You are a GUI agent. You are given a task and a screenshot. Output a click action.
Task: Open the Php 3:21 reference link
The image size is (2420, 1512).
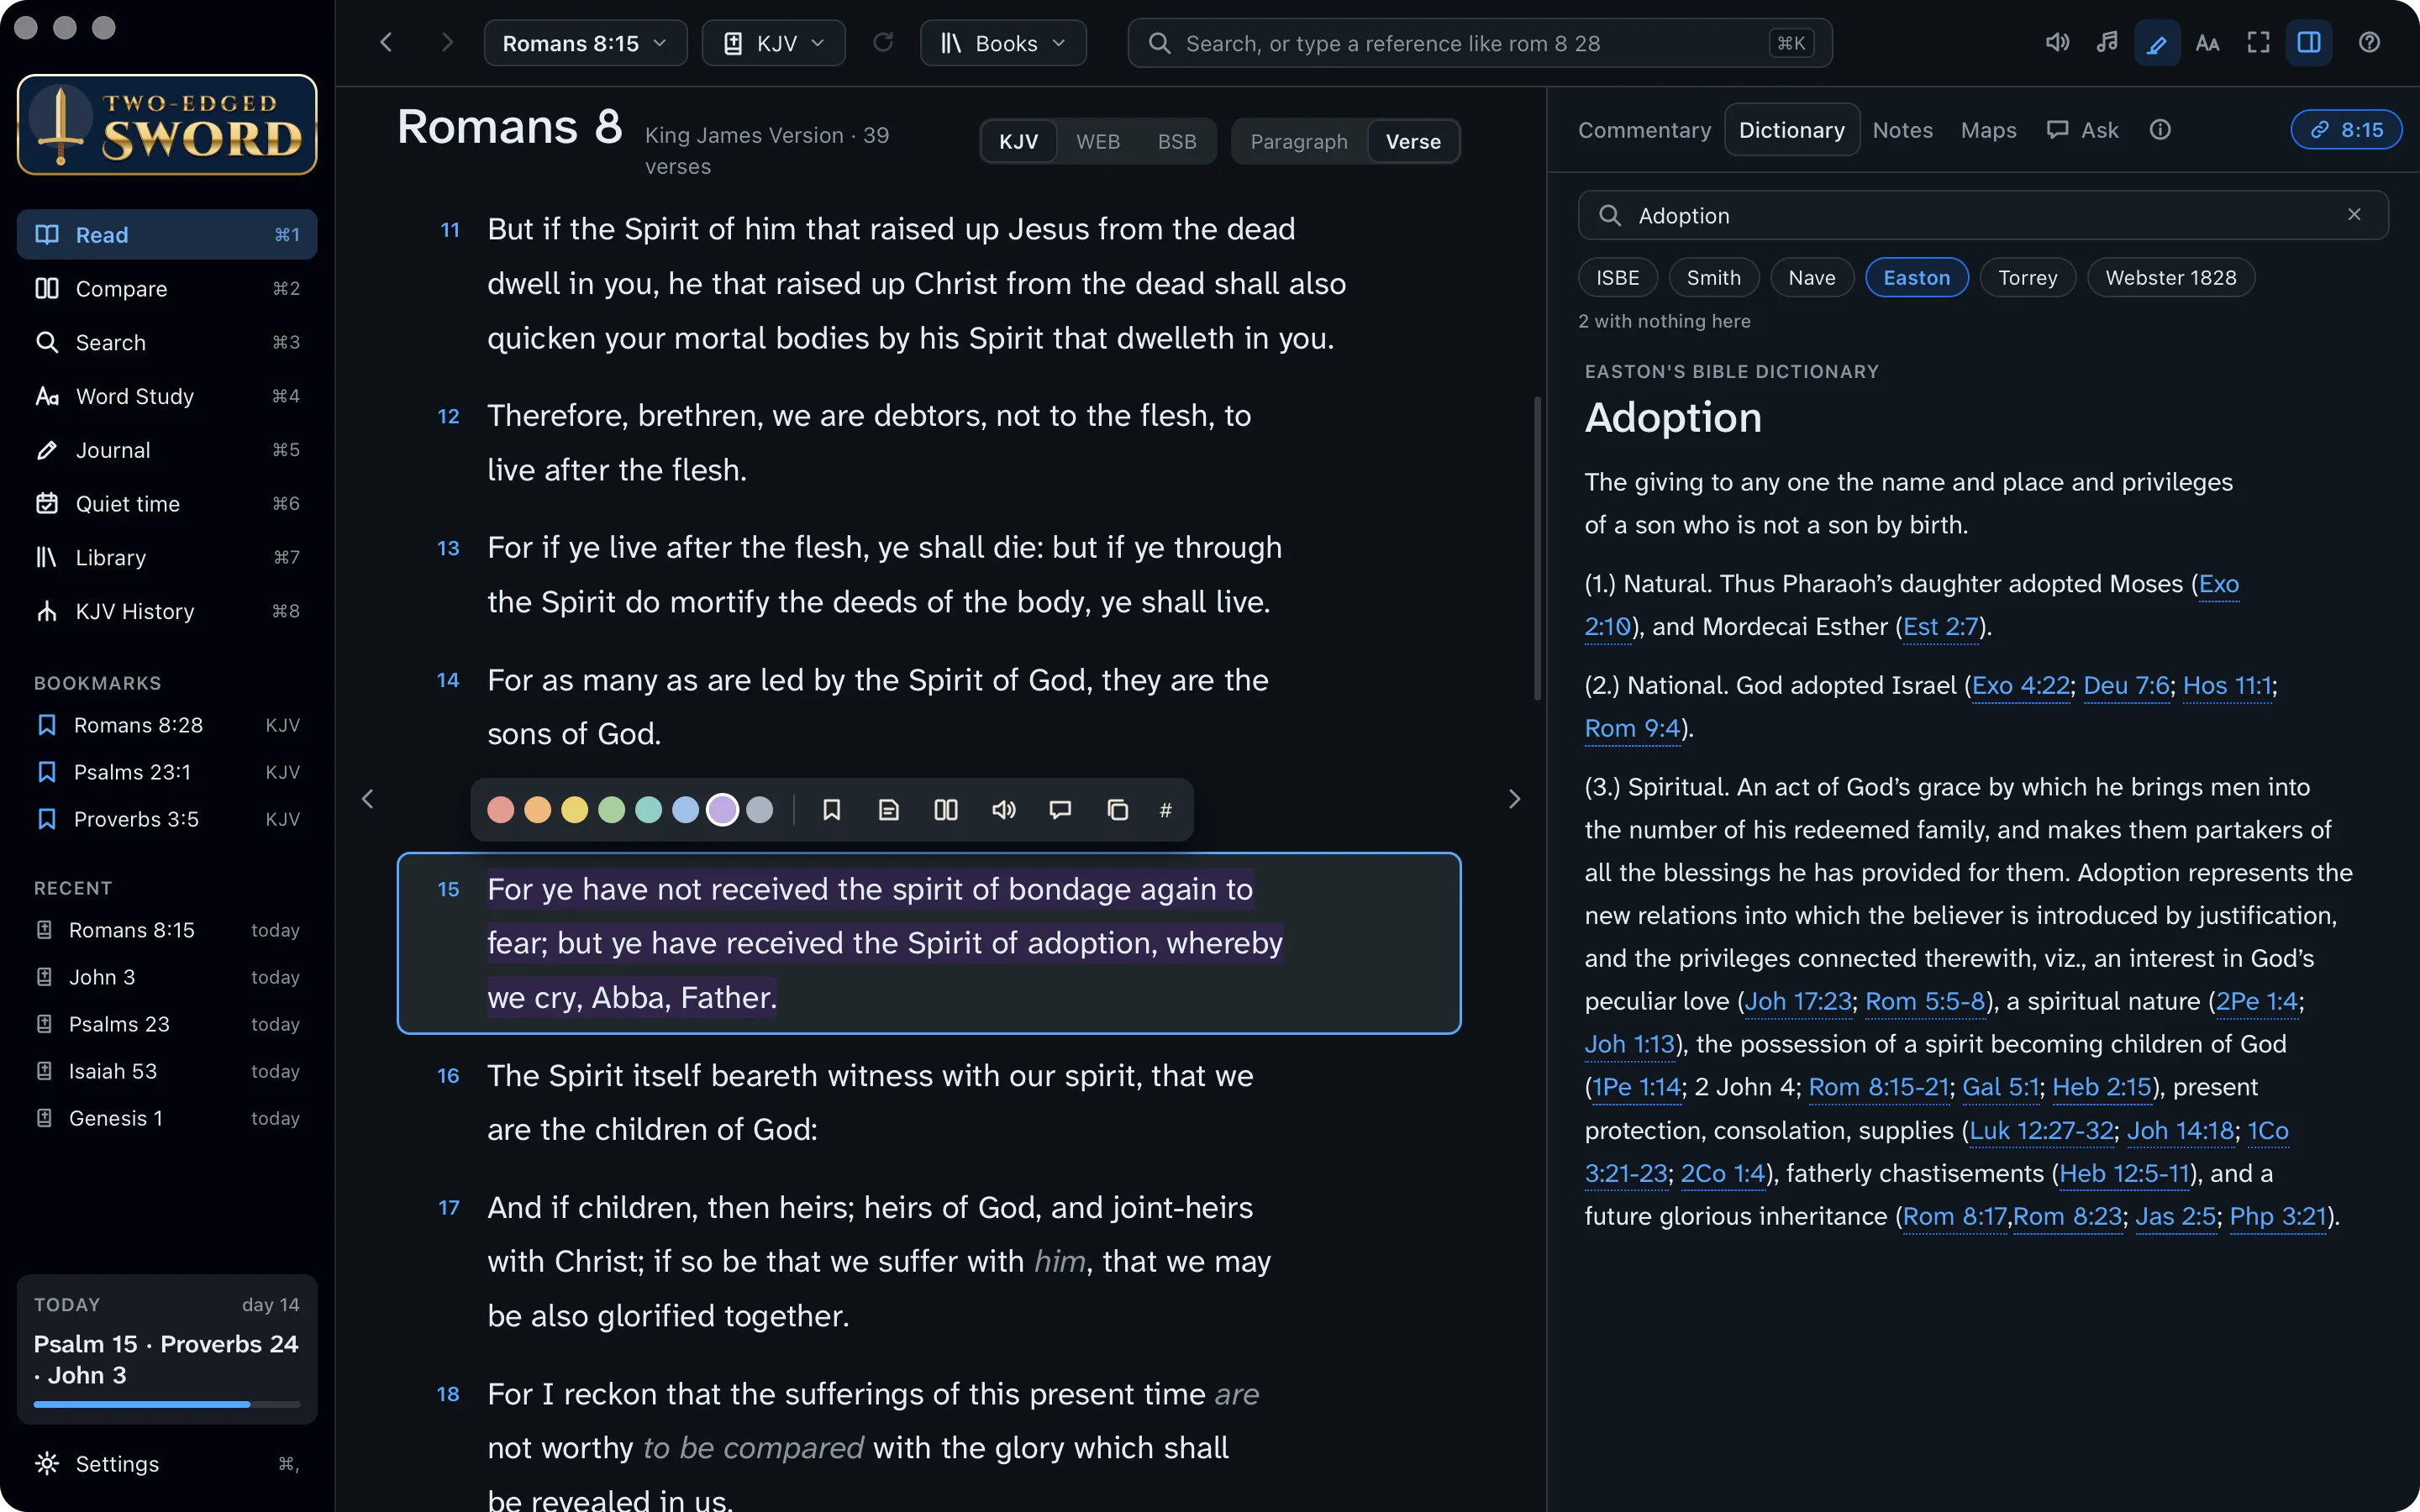(2278, 1217)
